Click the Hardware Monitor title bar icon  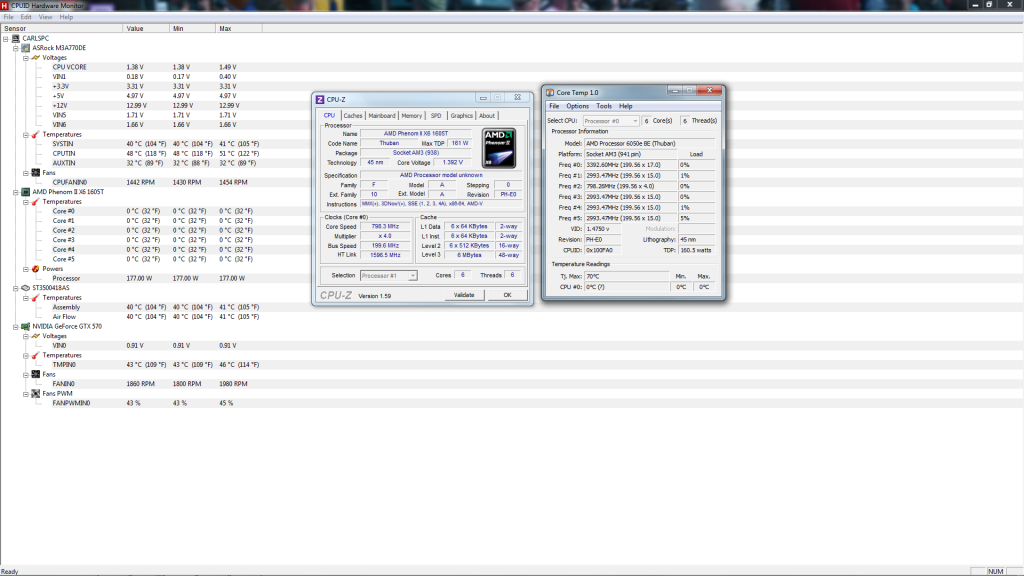5,5
